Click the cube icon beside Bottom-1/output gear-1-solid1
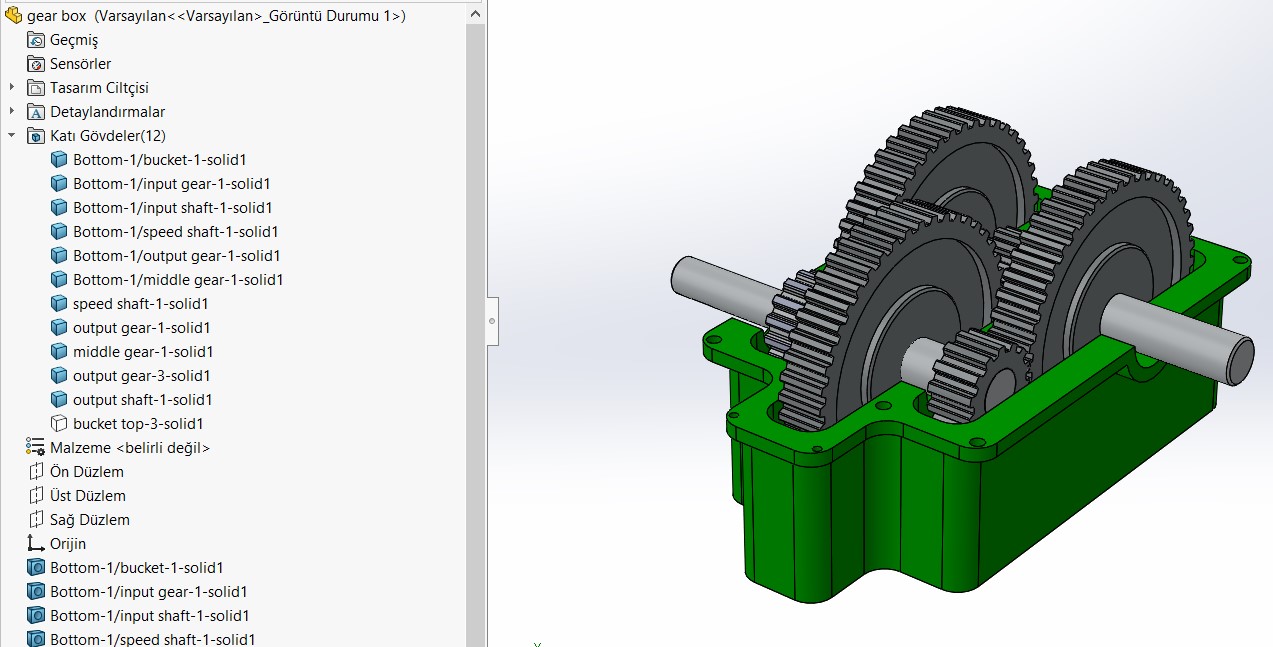 pyautogui.click(x=59, y=256)
